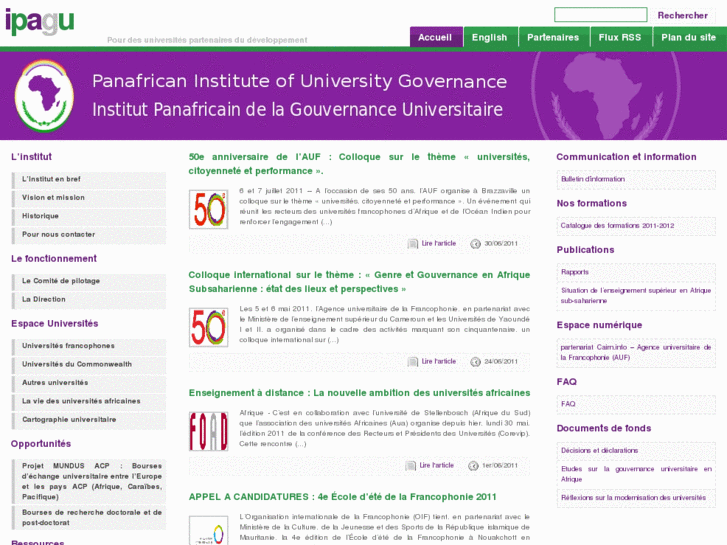Switch to the English tab
This screenshot has height=545, width=727.
(x=490, y=37)
